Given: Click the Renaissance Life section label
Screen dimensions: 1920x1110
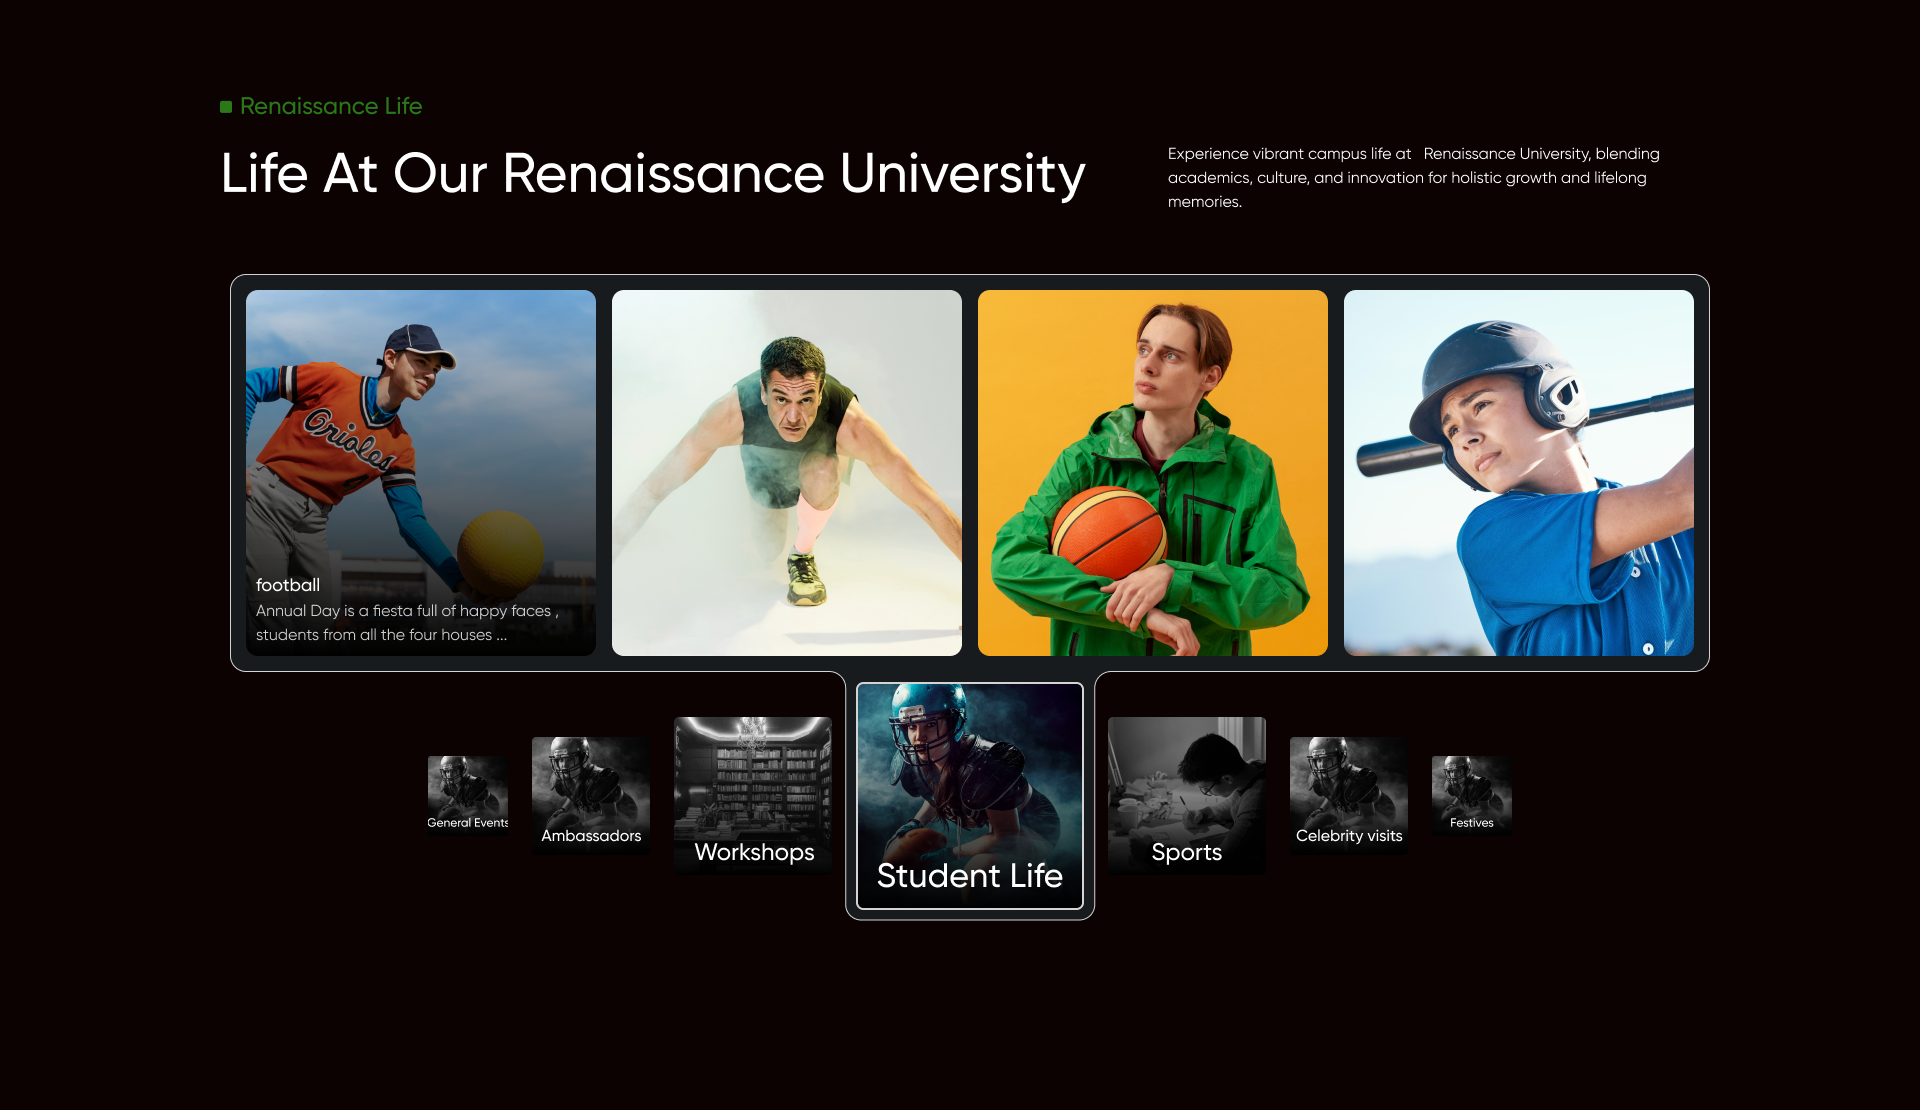Looking at the screenshot, I should (331, 106).
